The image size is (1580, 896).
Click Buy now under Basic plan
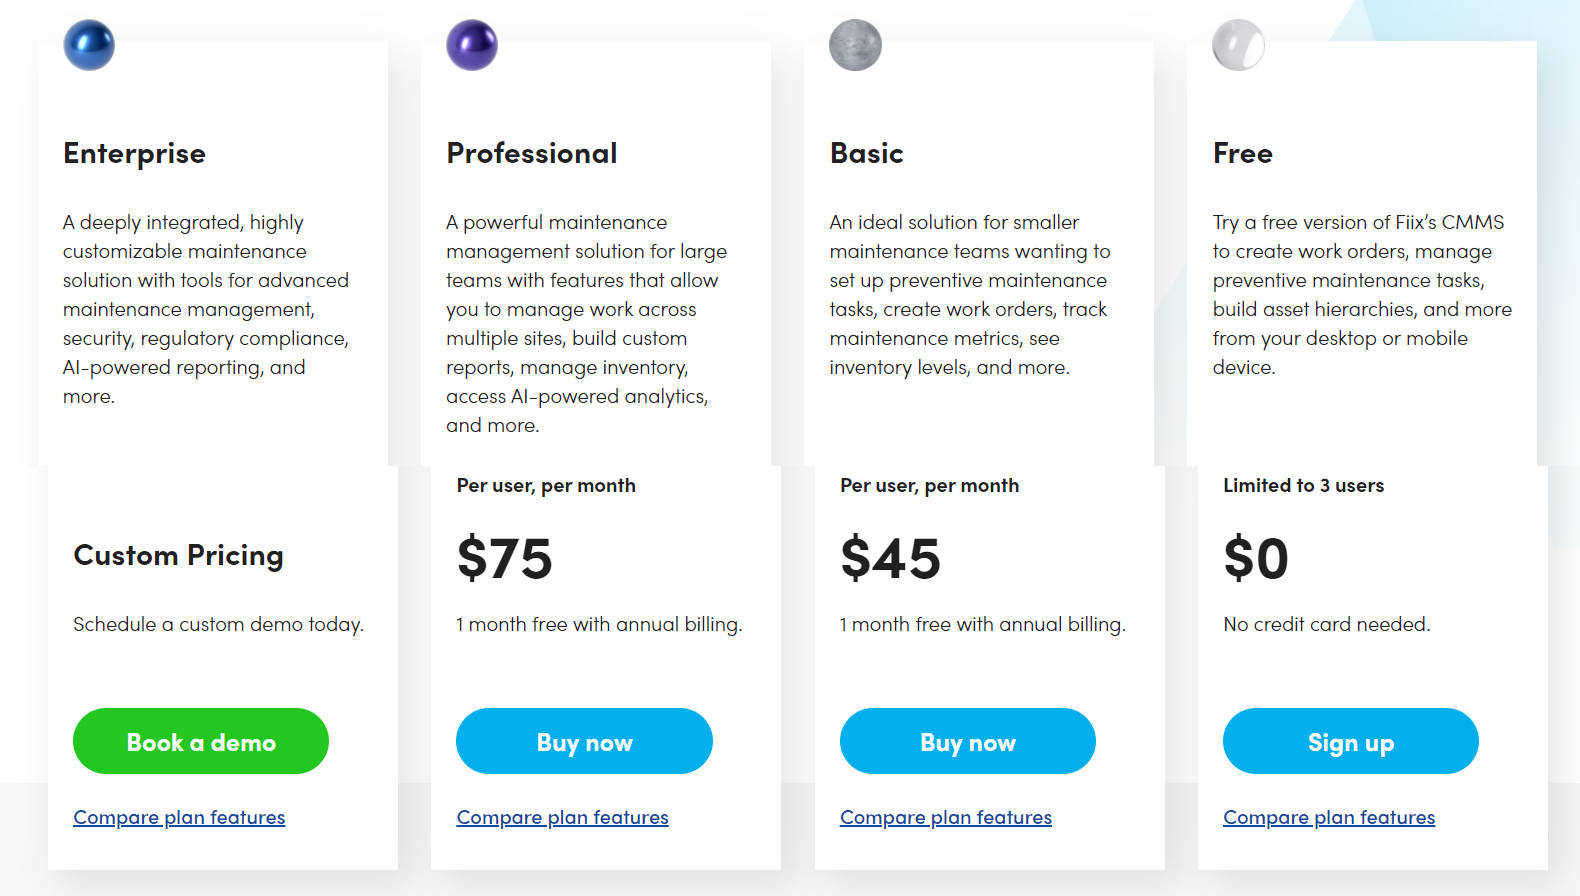[x=967, y=741]
